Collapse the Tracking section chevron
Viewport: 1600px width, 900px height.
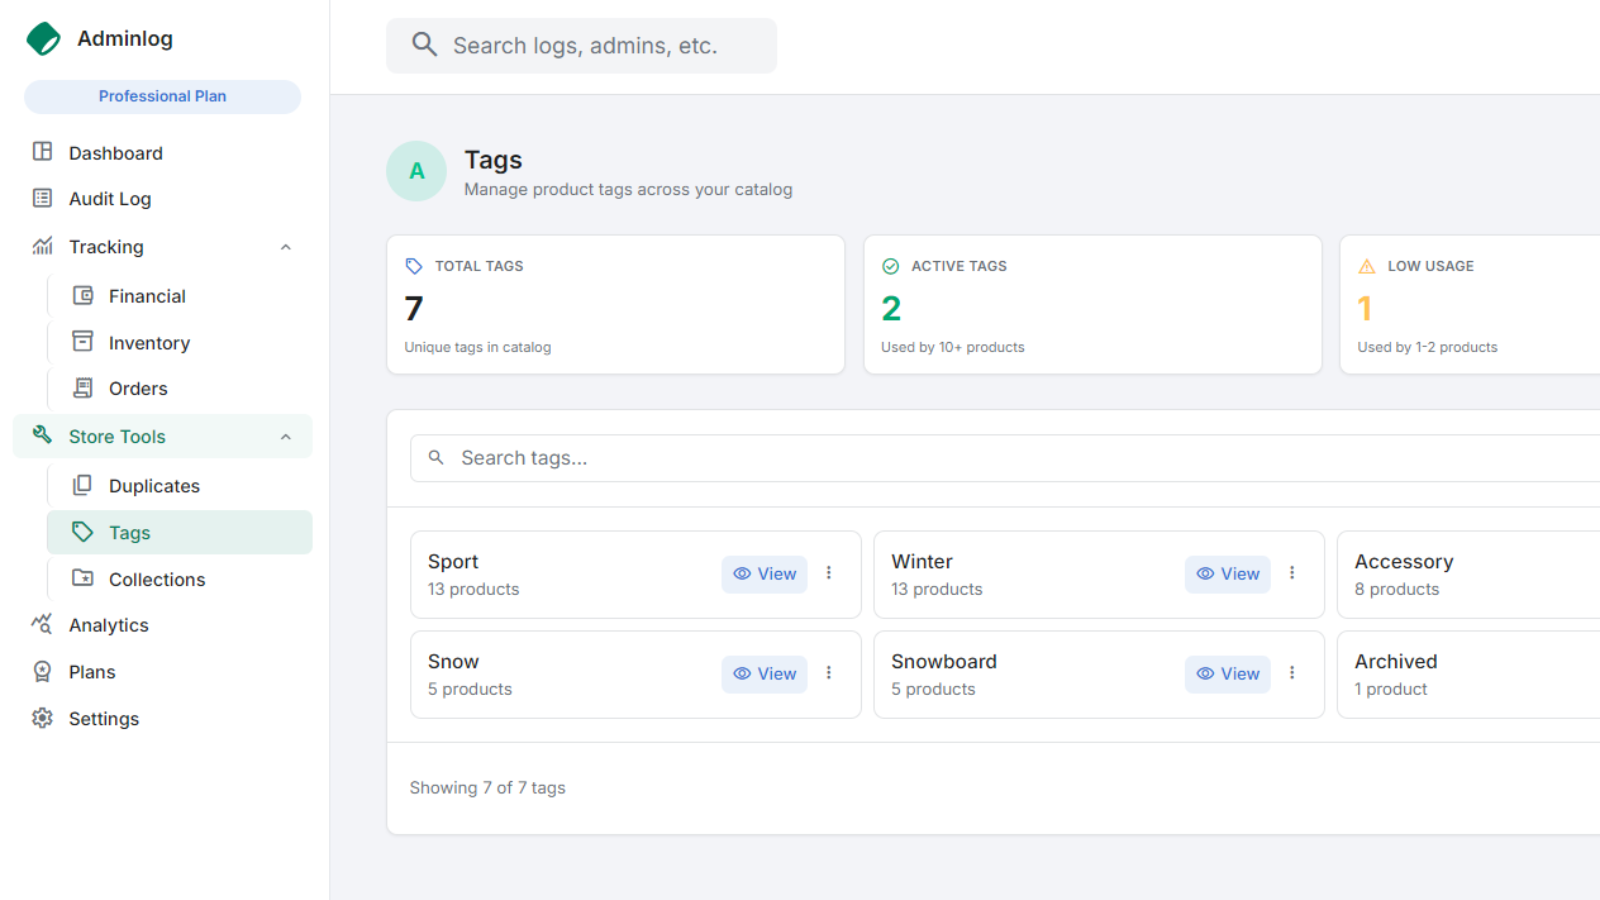tap(286, 247)
